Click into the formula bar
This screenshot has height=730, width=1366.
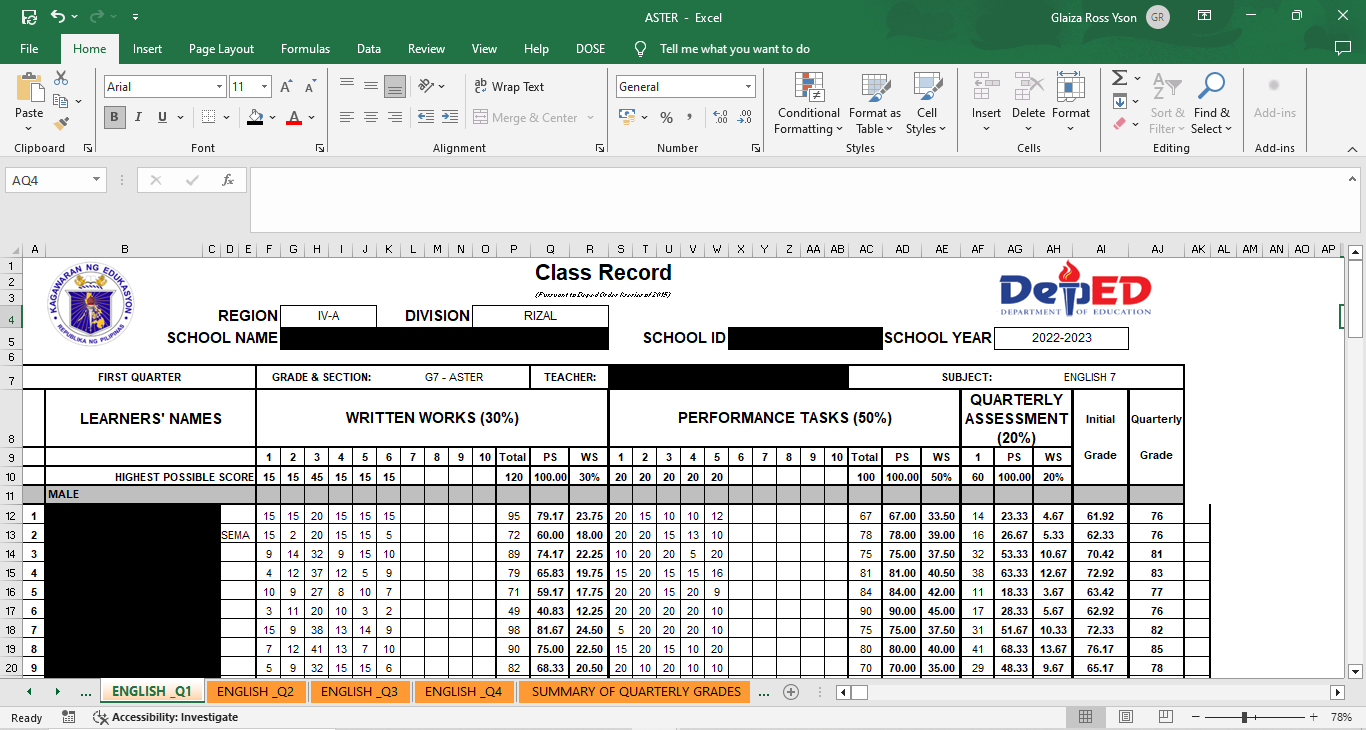coord(796,199)
